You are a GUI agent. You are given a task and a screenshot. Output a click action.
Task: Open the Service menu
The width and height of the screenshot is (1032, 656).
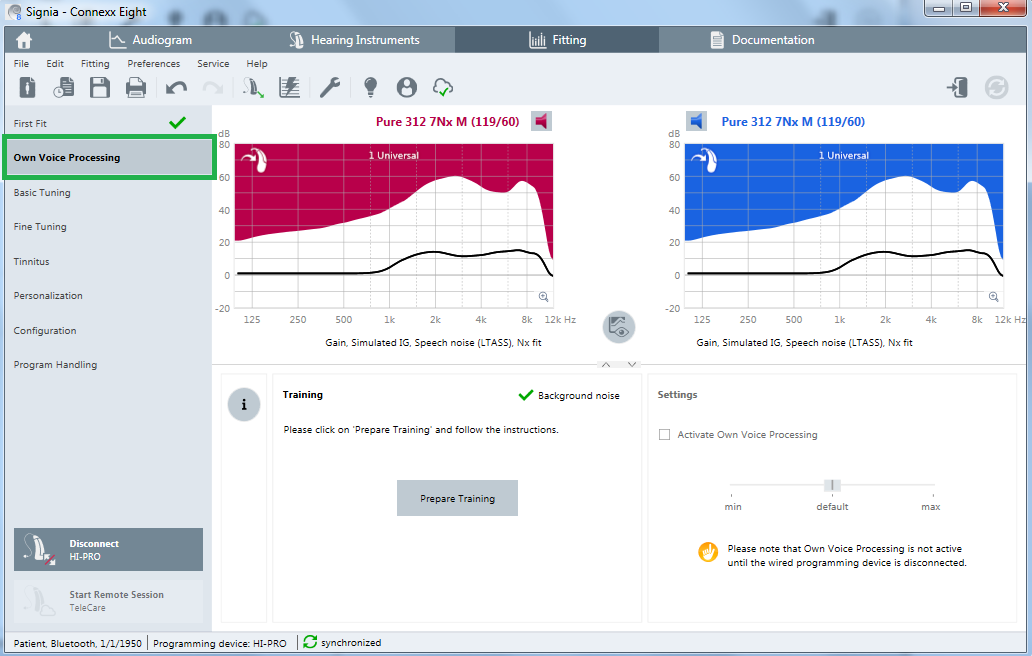coord(213,64)
